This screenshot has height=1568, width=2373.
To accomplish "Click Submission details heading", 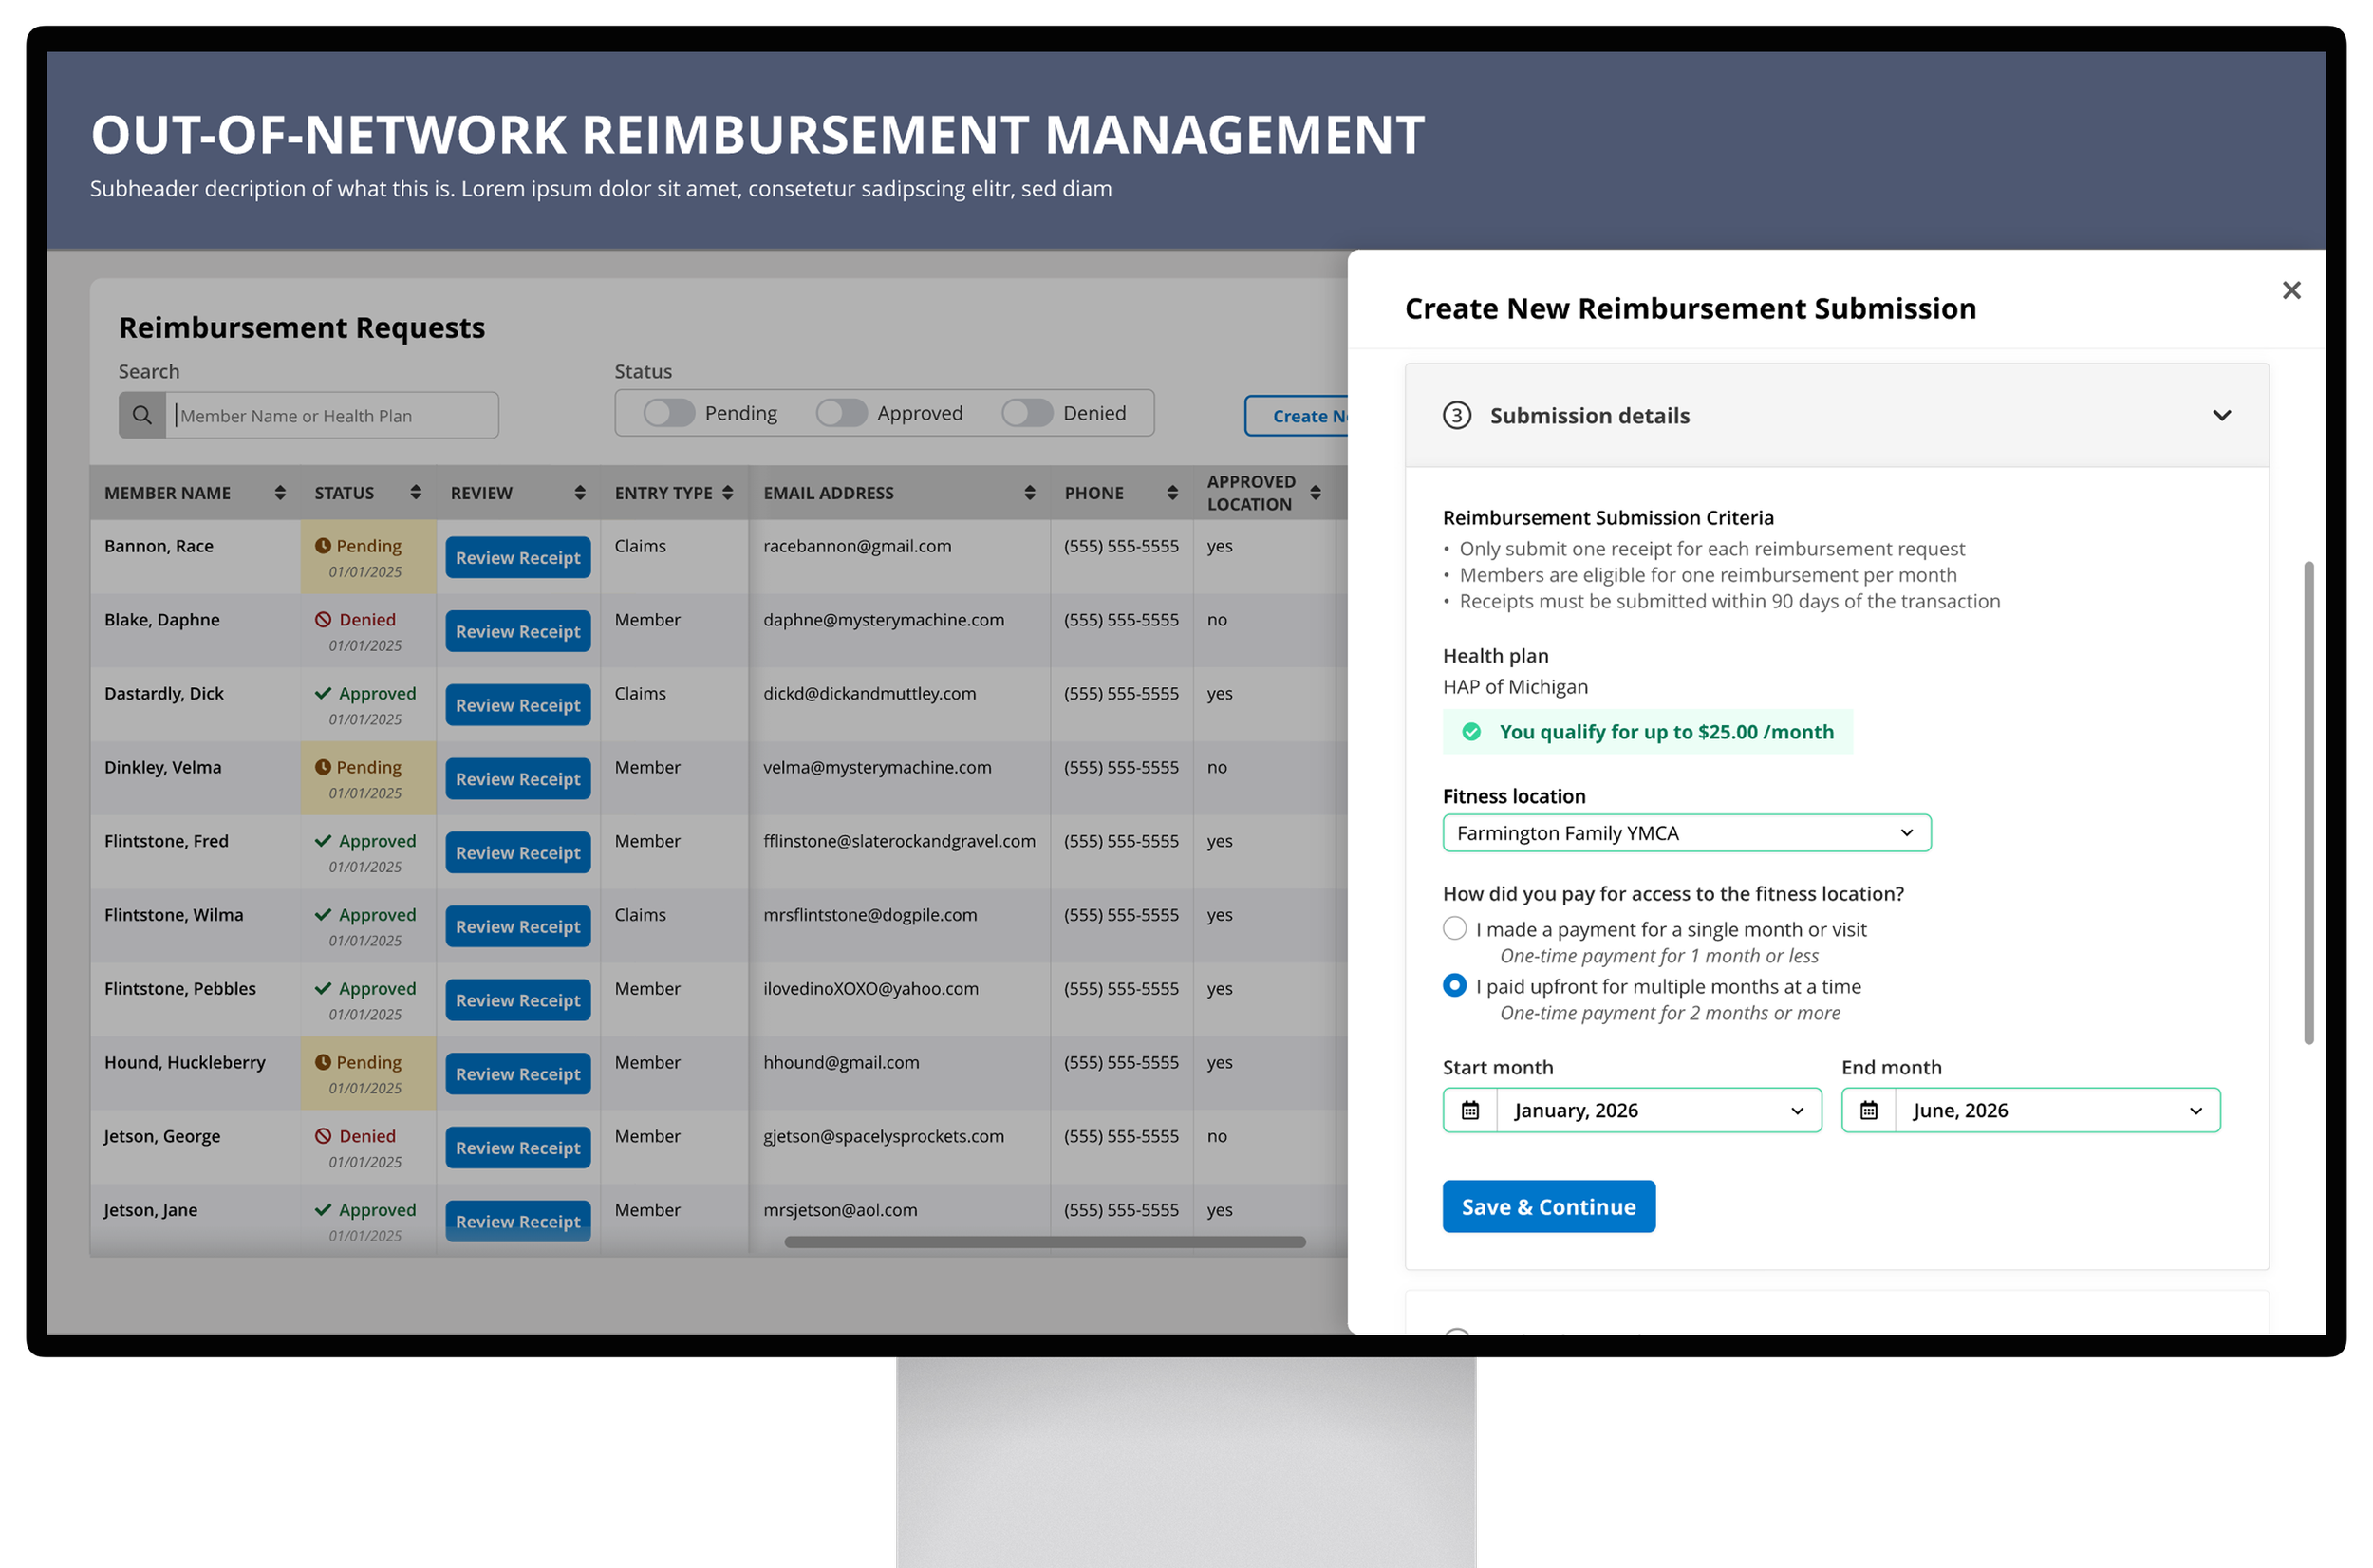I will [x=1589, y=415].
